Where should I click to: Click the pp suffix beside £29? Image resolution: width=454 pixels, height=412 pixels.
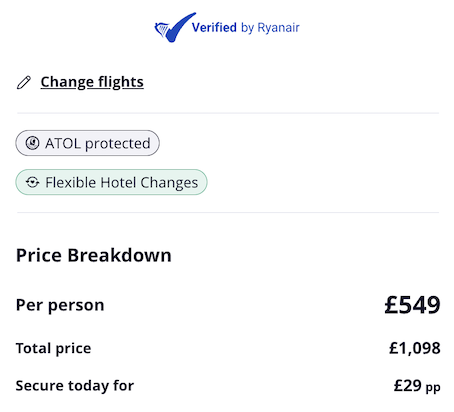tap(433, 388)
